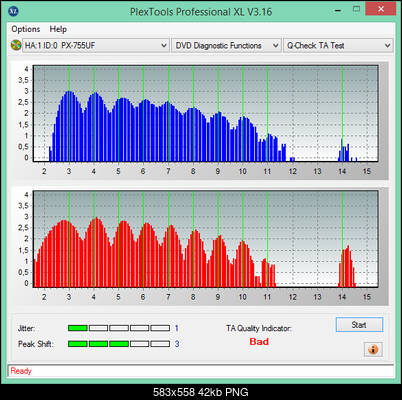
Task: Click the Jitter label
Action: (26, 328)
